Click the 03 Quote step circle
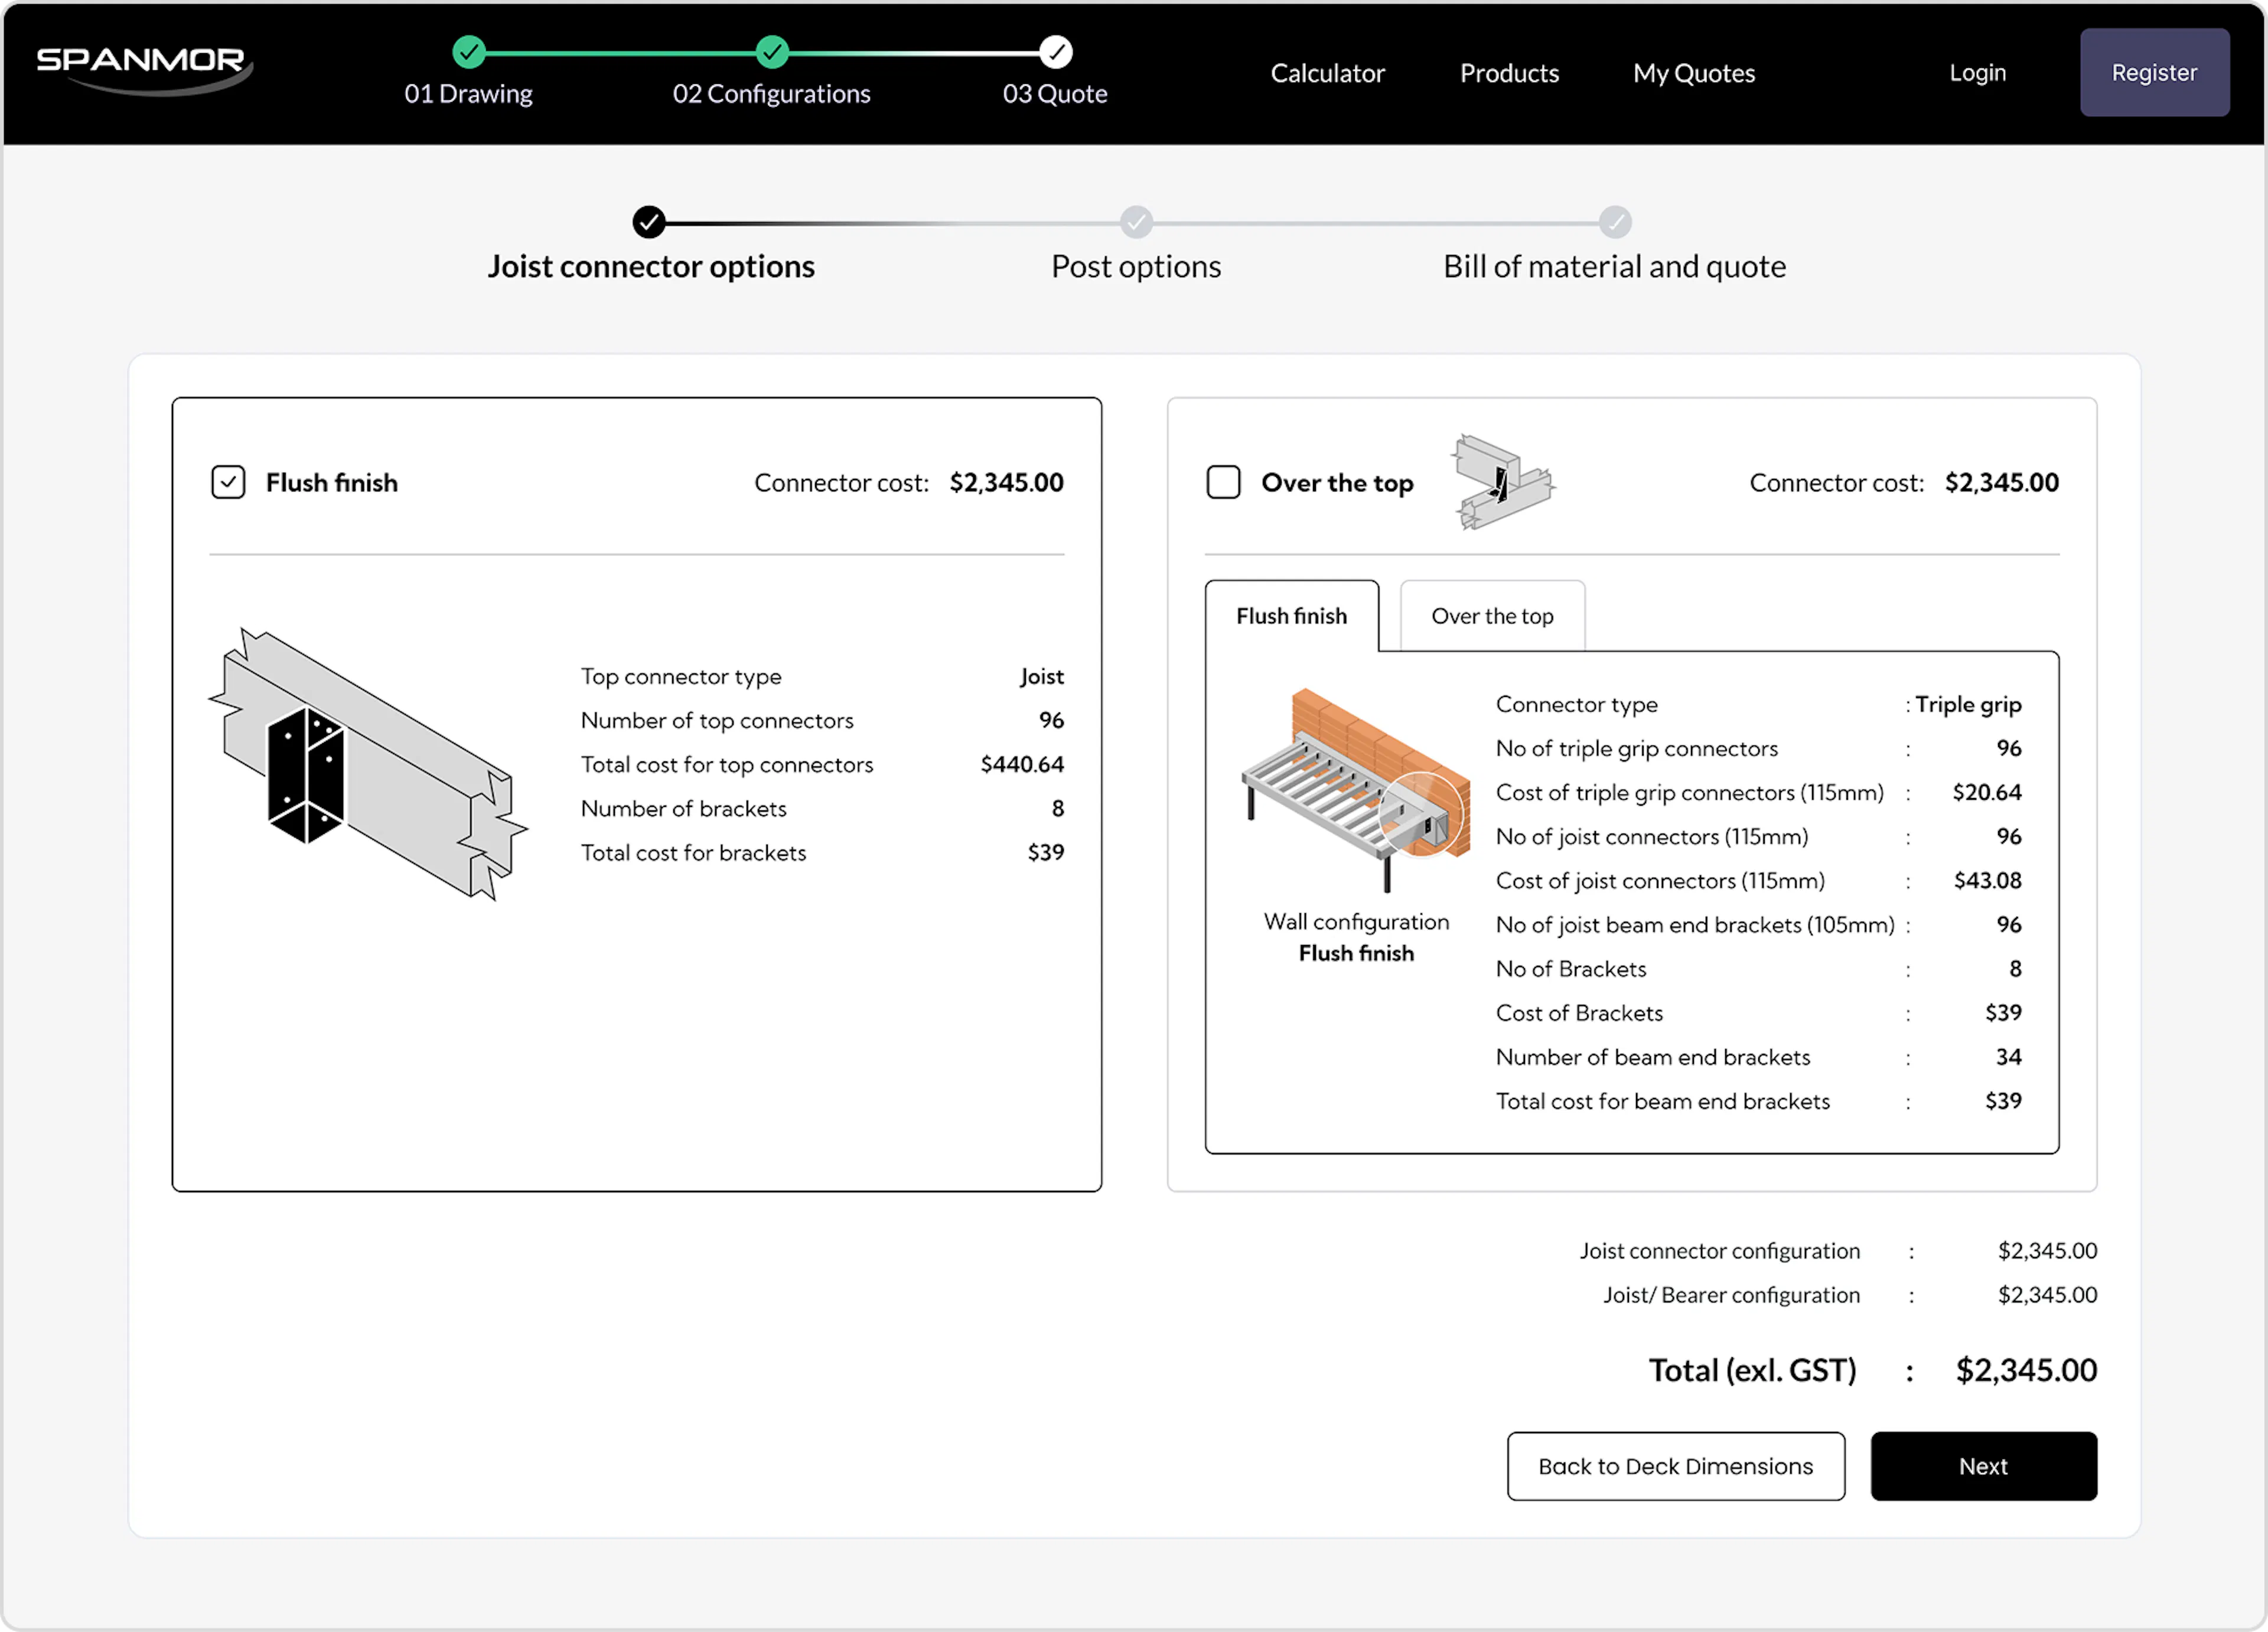 (x=1055, y=52)
